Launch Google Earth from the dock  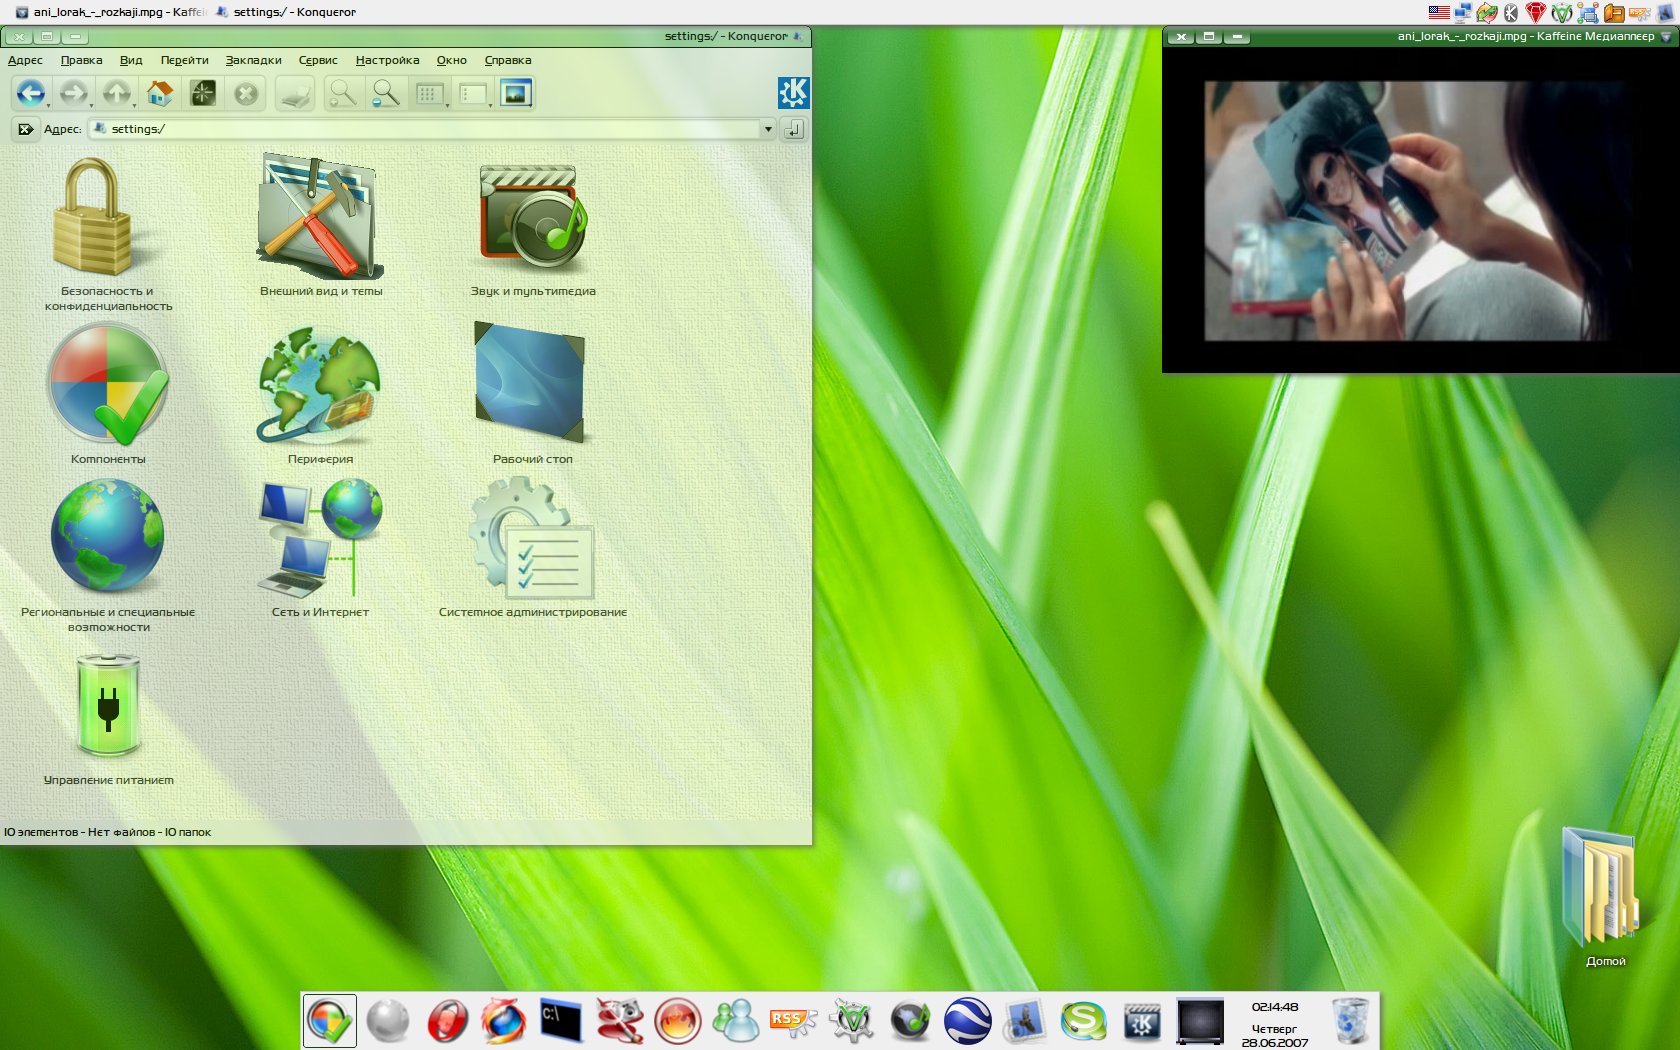point(967,1021)
